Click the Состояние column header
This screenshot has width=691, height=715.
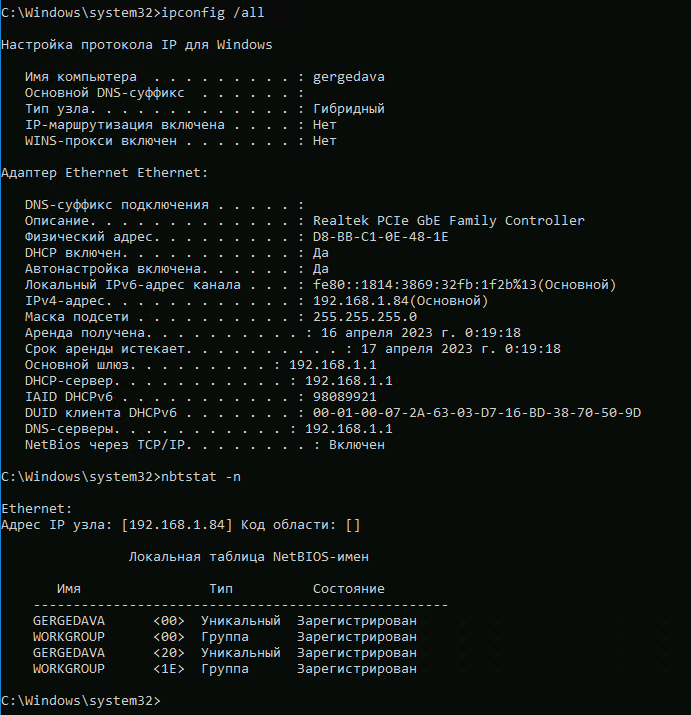(x=348, y=589)
